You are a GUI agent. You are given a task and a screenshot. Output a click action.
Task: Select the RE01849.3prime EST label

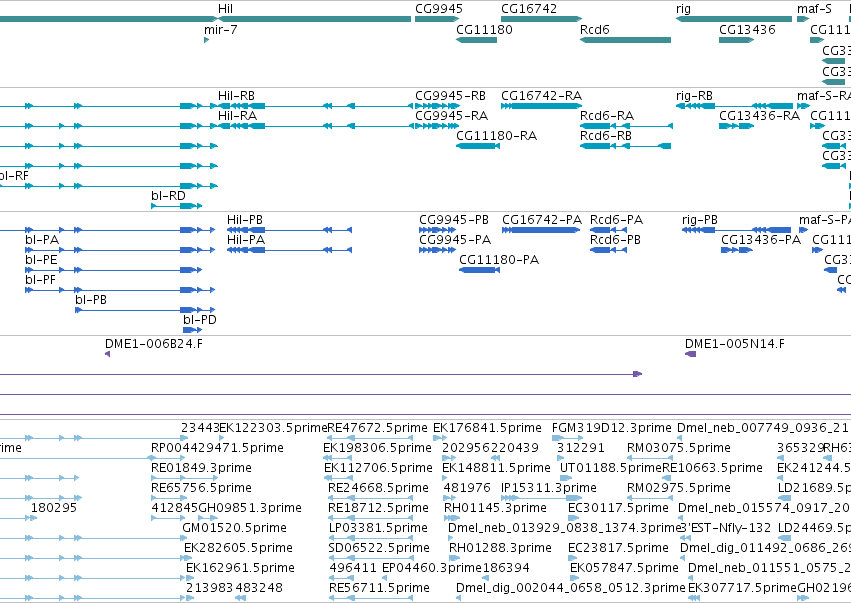[201, 468]
